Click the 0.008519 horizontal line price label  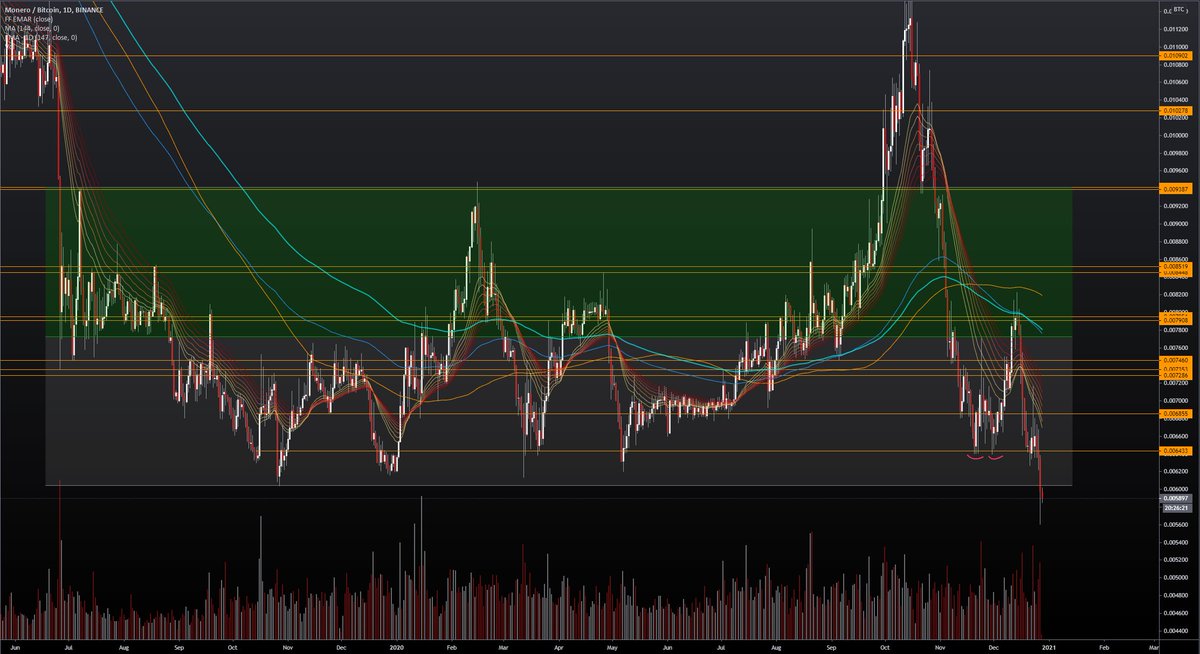click(1176, 266)
